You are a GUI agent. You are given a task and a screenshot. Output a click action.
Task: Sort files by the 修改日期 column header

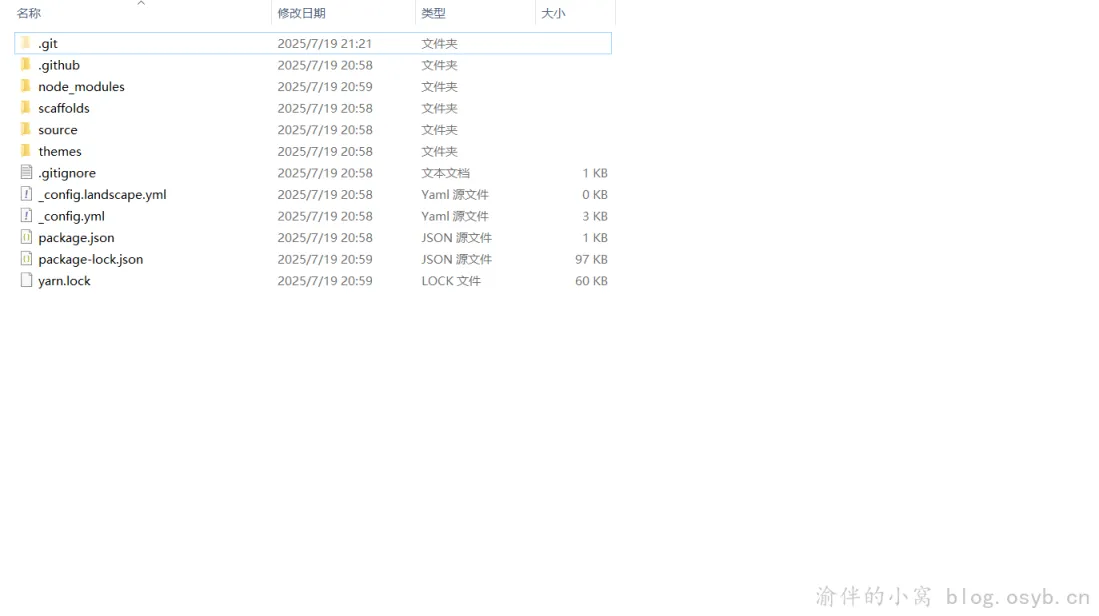coord(302,14)
